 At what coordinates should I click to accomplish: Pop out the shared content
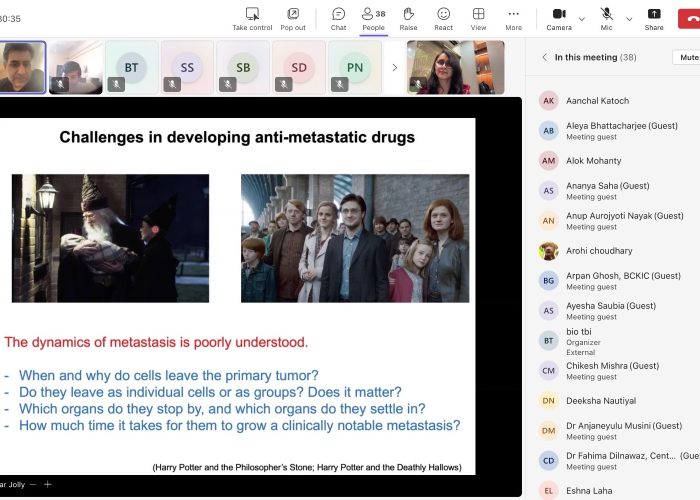click(293, 19)
